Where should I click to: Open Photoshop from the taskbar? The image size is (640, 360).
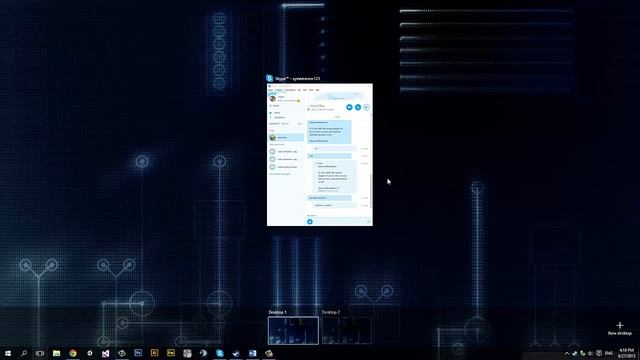point(138,353)
